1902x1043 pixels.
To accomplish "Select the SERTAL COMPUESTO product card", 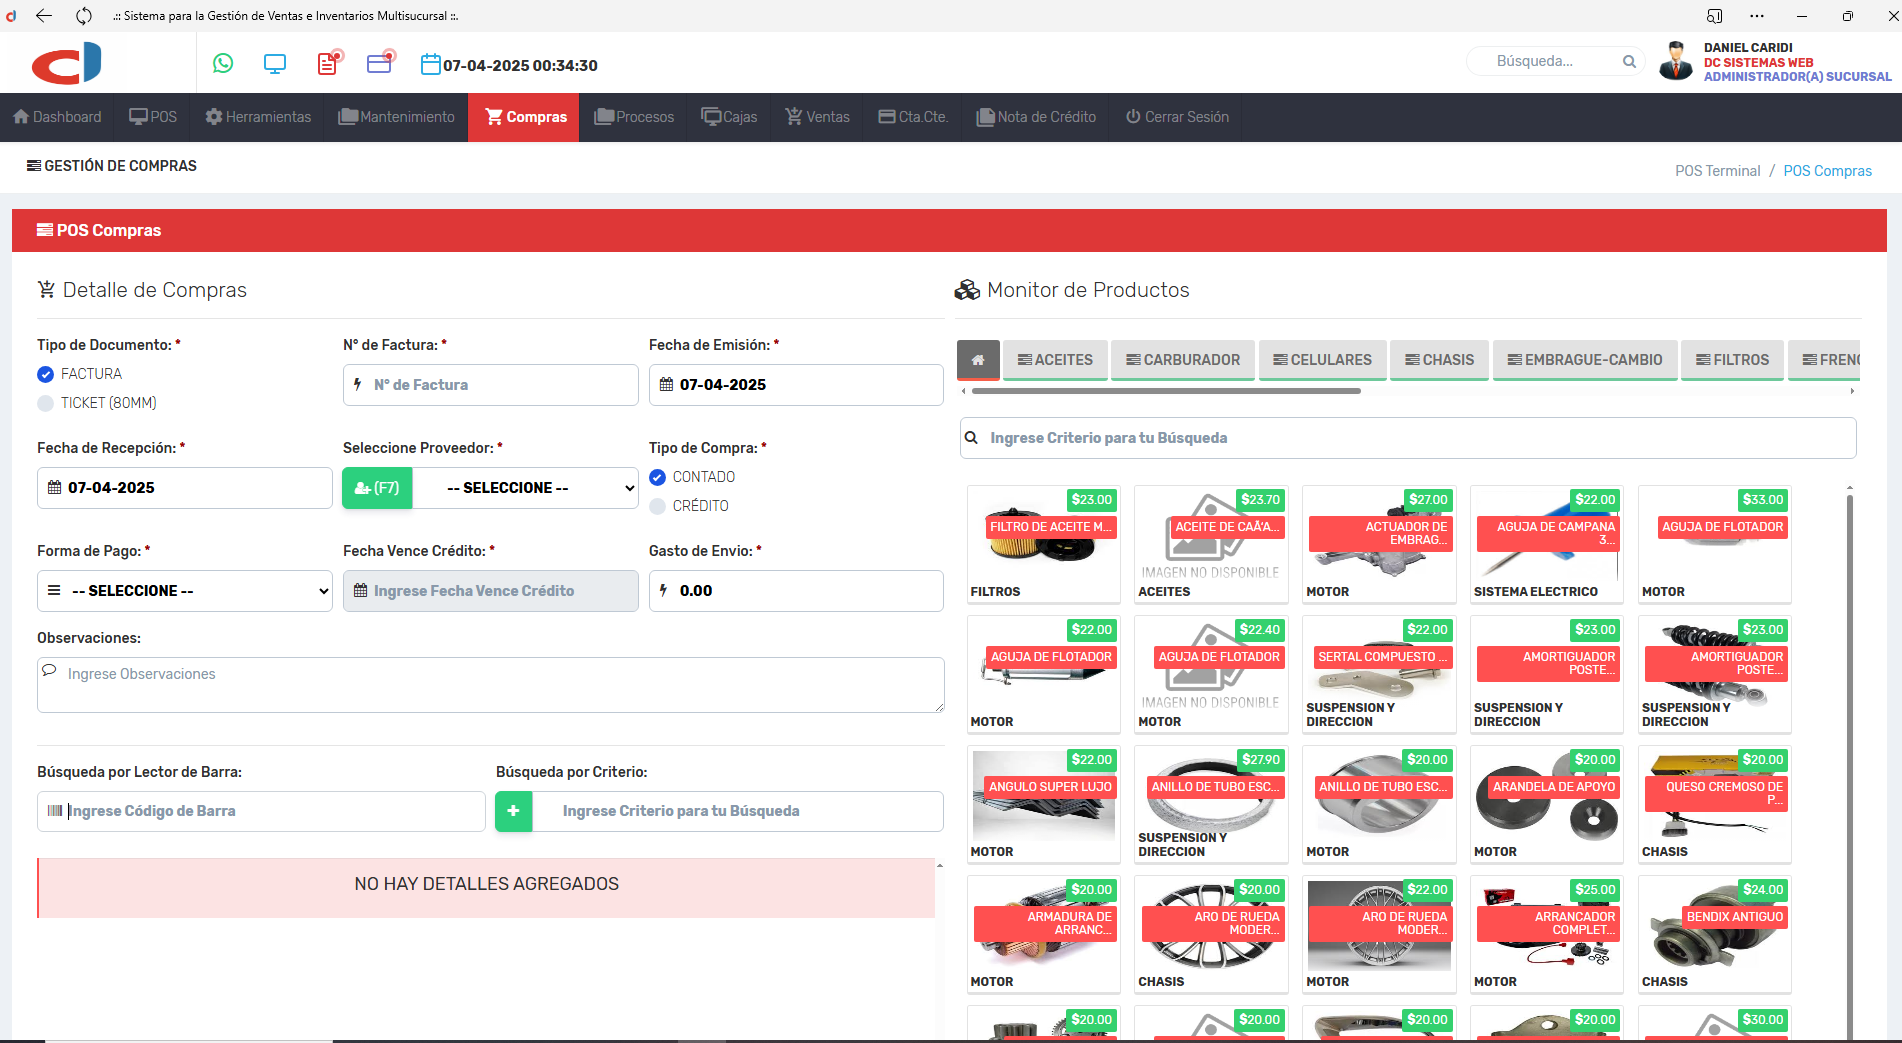I will (x=1379, y=674).
